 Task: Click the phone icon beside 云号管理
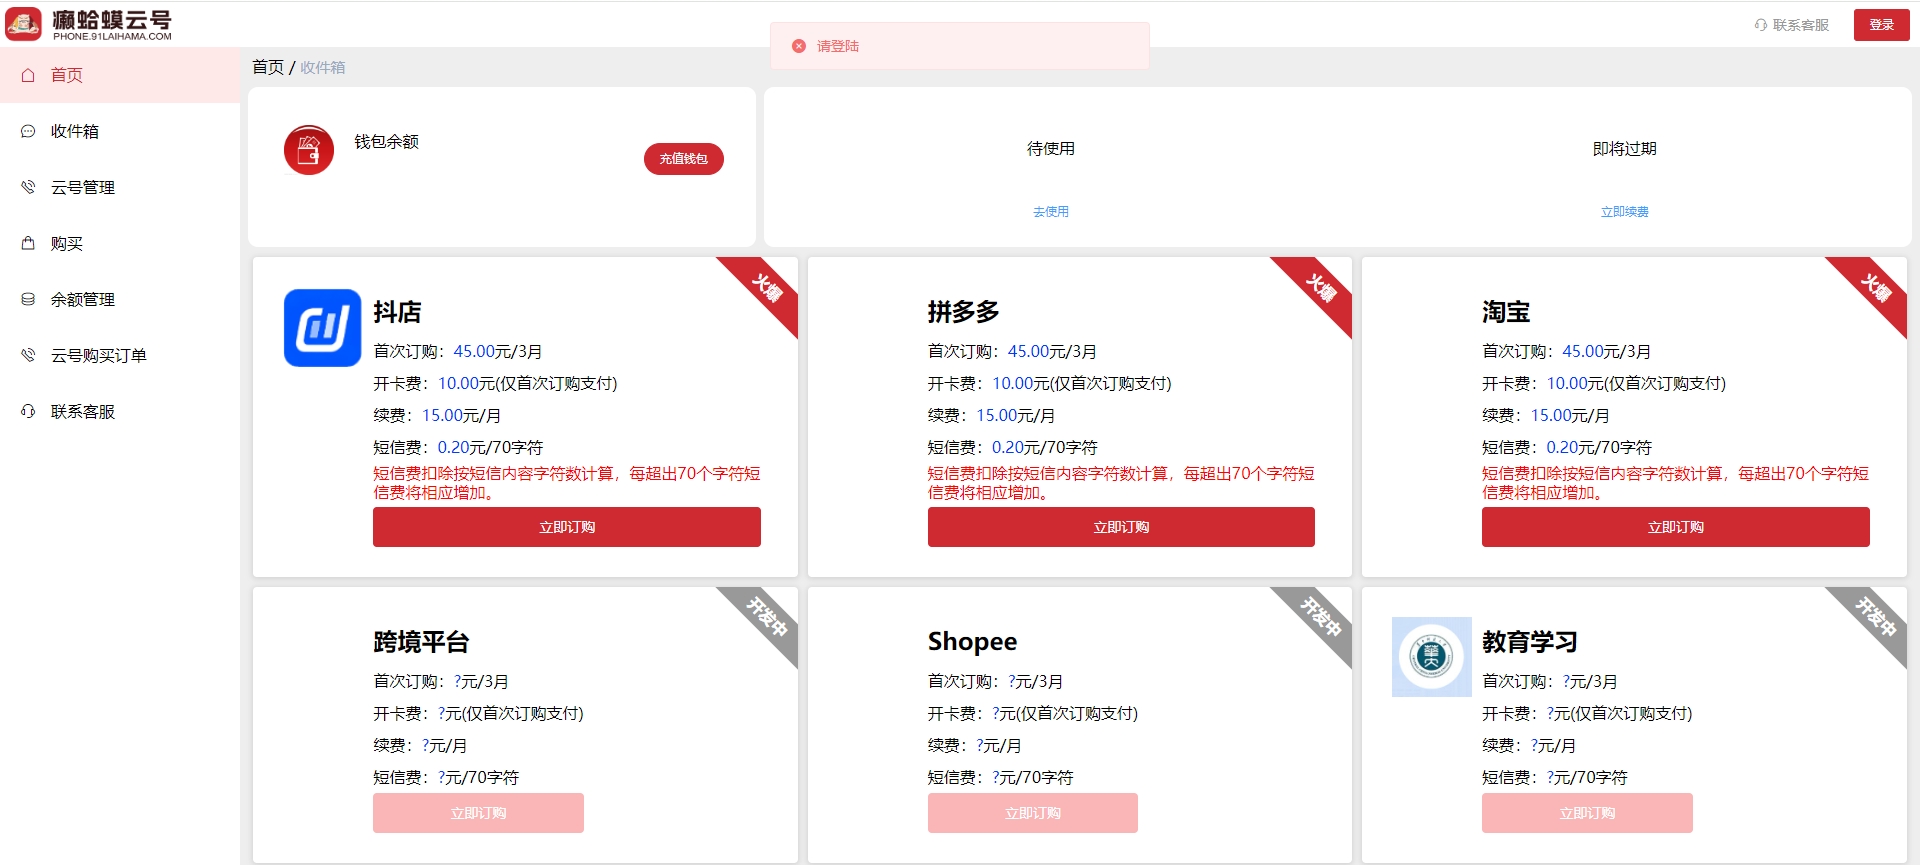tap(28, 187)
